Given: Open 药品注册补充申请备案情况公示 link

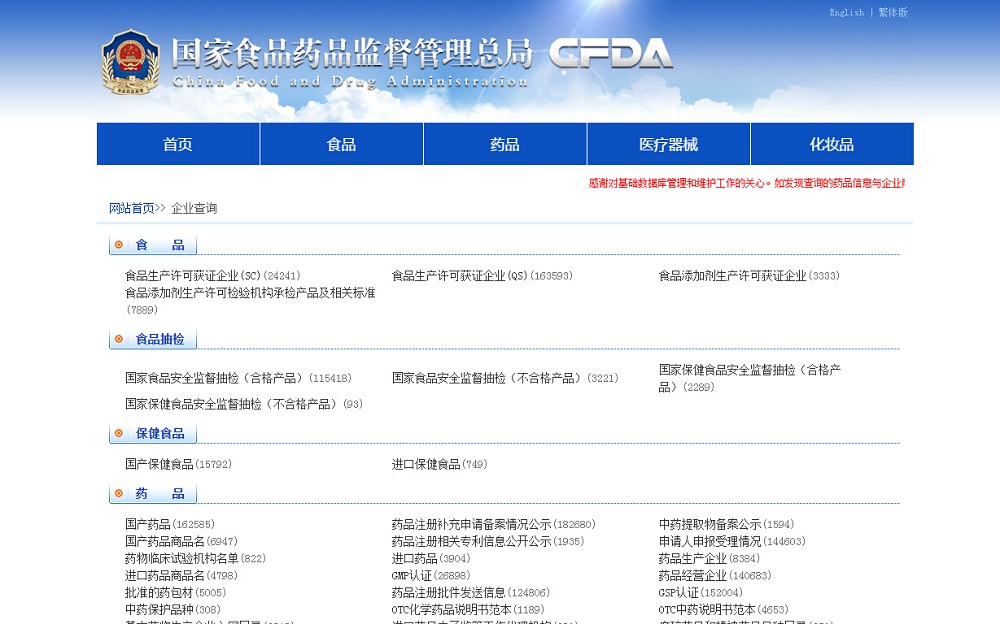Looking at the screenshot, I should tap(494, 524).
